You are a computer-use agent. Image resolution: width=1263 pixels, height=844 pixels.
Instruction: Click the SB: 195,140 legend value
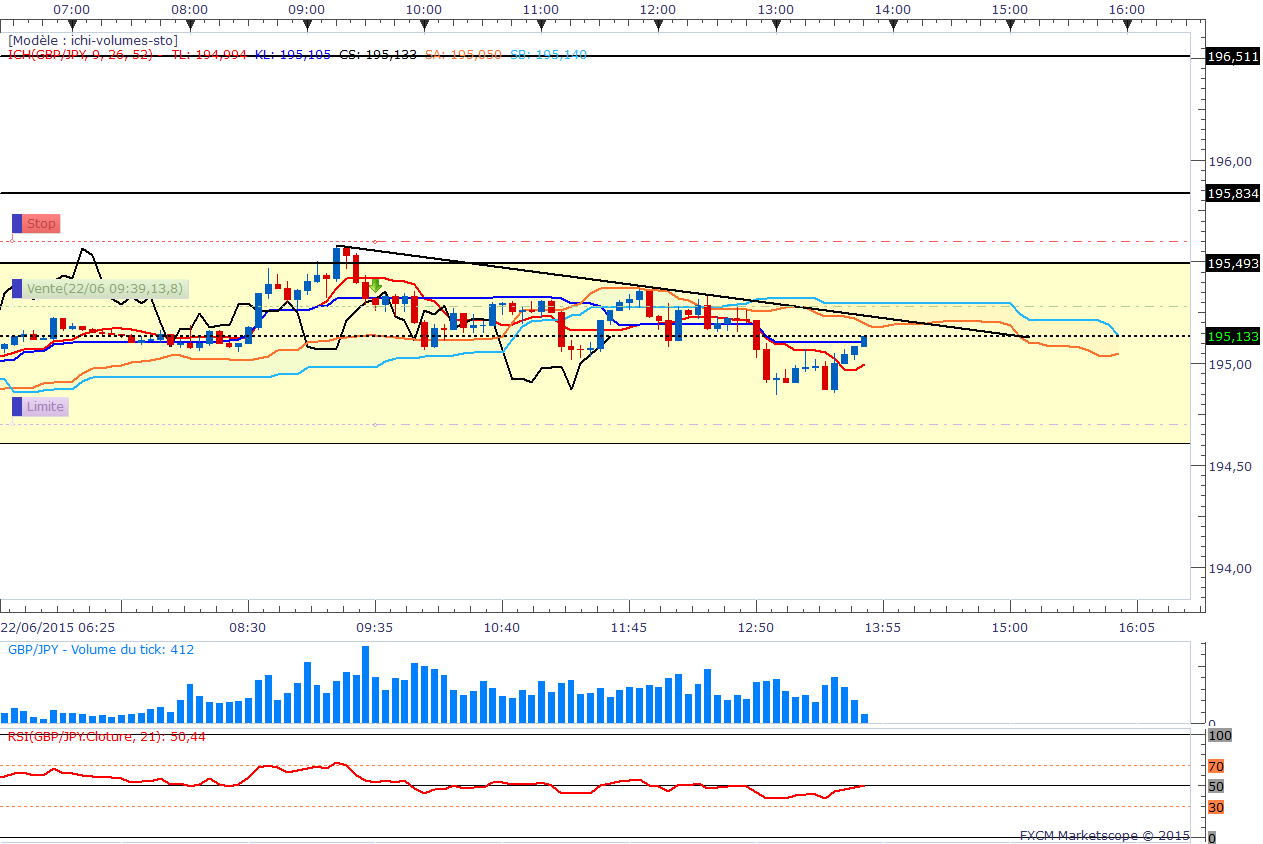click(549, 54)
